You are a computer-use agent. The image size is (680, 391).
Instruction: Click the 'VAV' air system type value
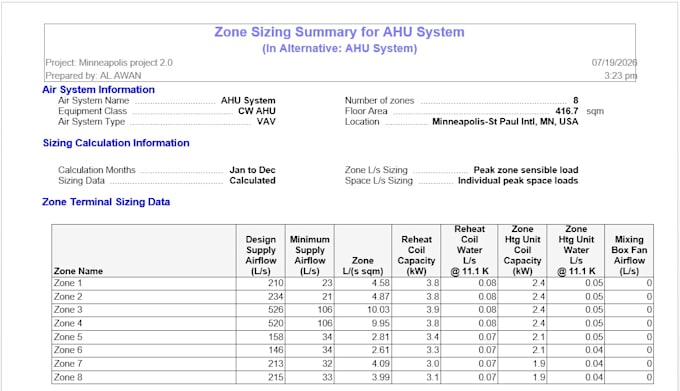click(266, 122)
